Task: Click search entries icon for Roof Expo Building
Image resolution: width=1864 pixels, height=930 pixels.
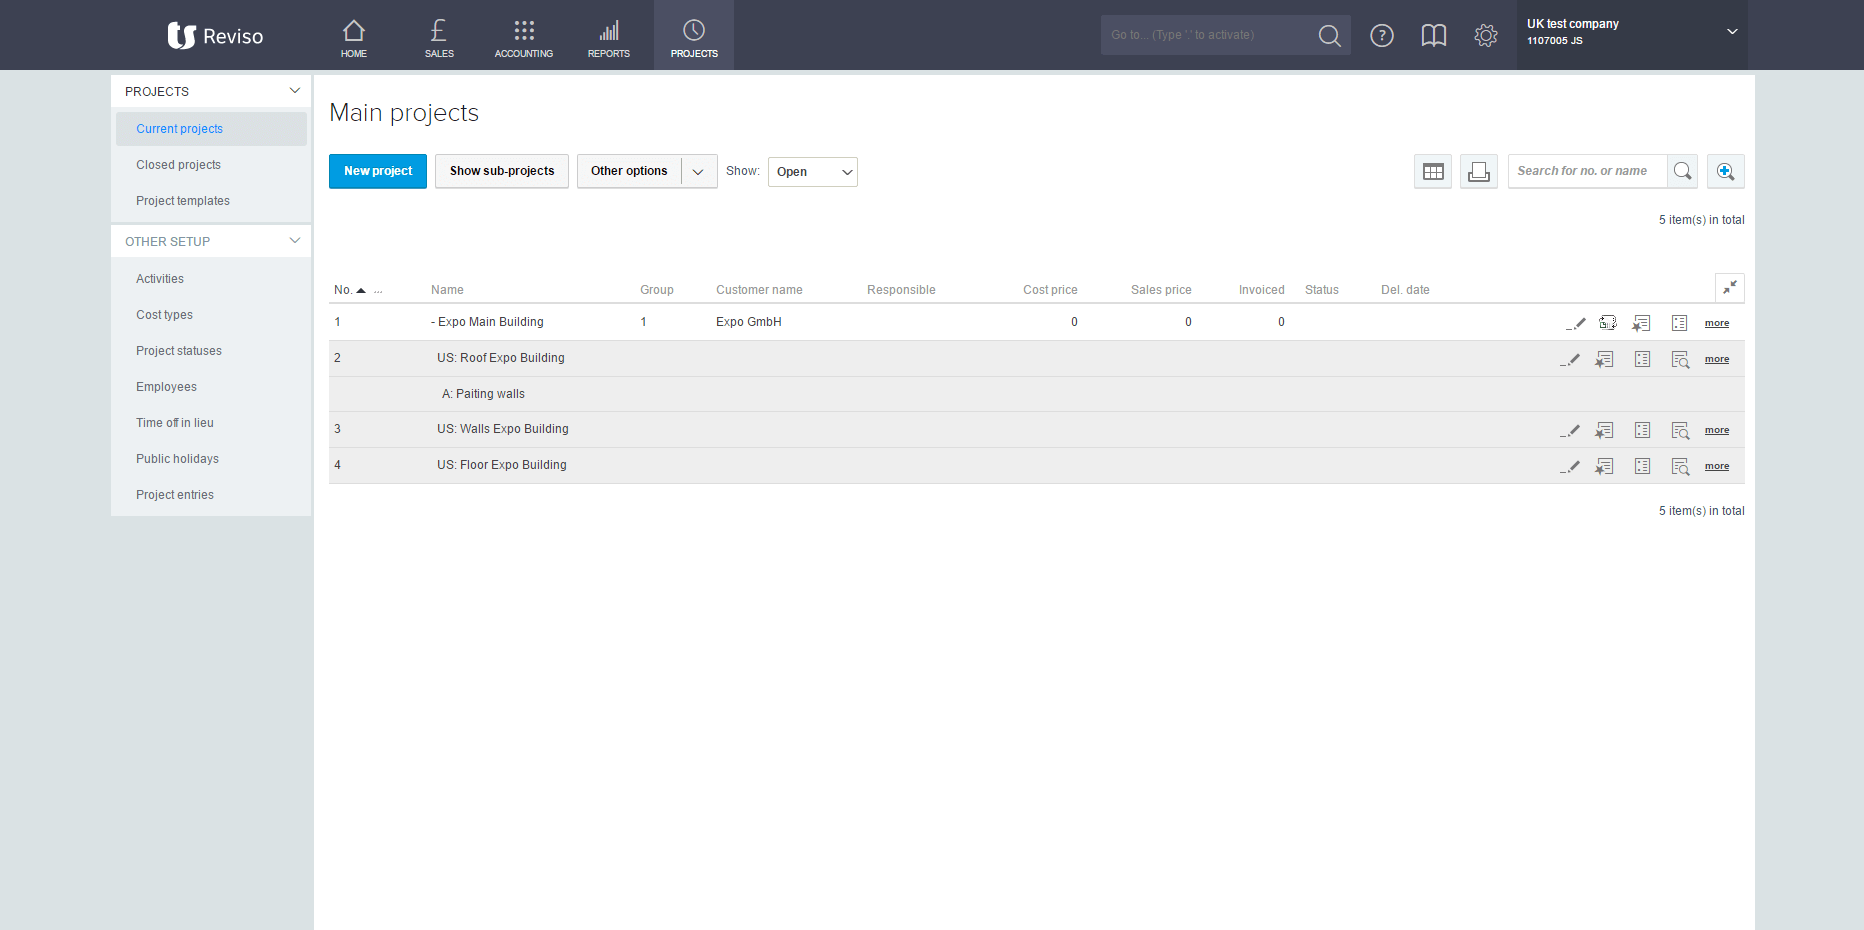Action: pyautogui.click(x=1680, y=359)
